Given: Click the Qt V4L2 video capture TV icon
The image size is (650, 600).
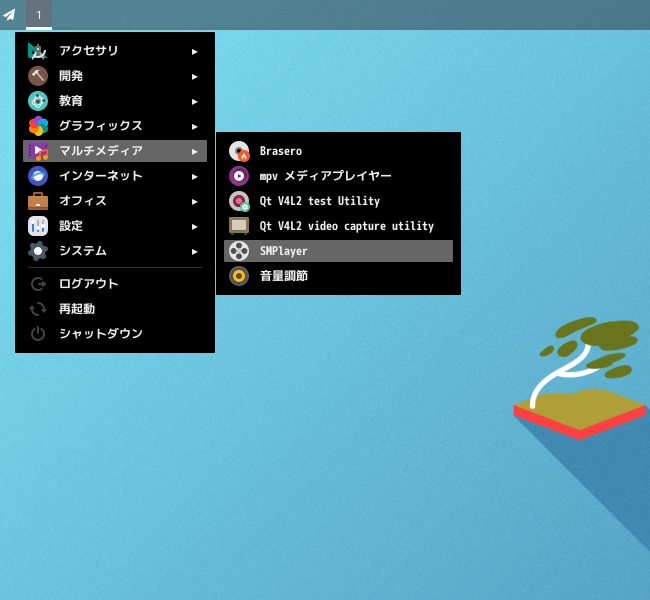Looking at the screenshot, I should [x=239, y=226].
